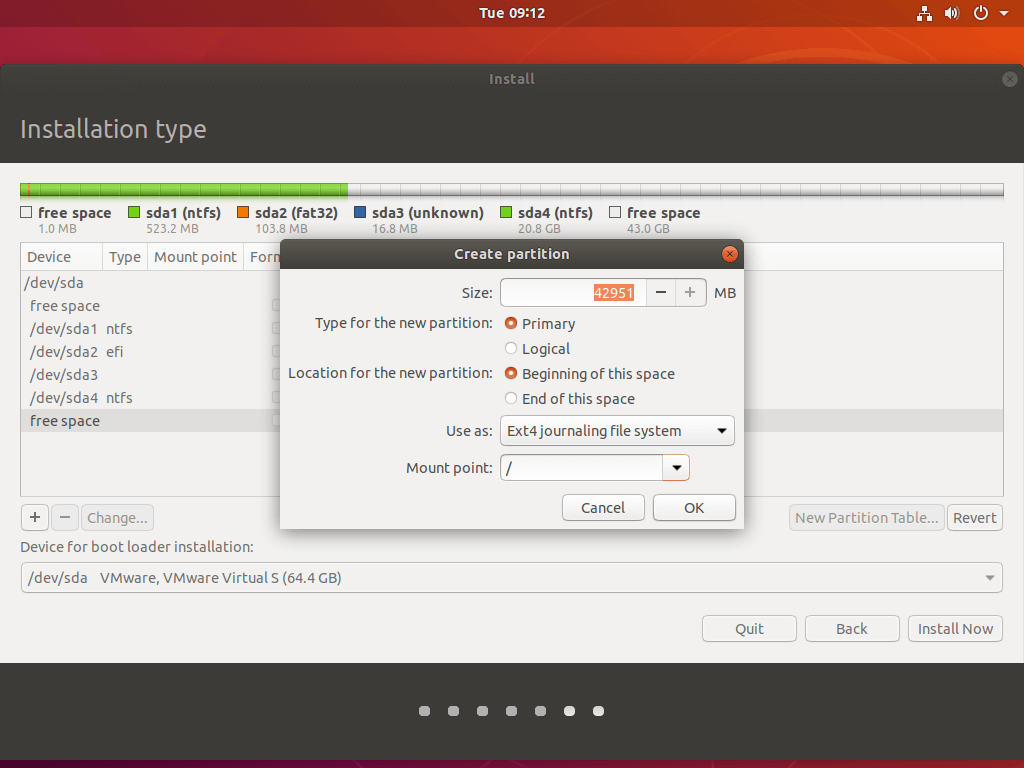
Task: Expand the Mount point dropdown arrow
Action: [676, 468]
